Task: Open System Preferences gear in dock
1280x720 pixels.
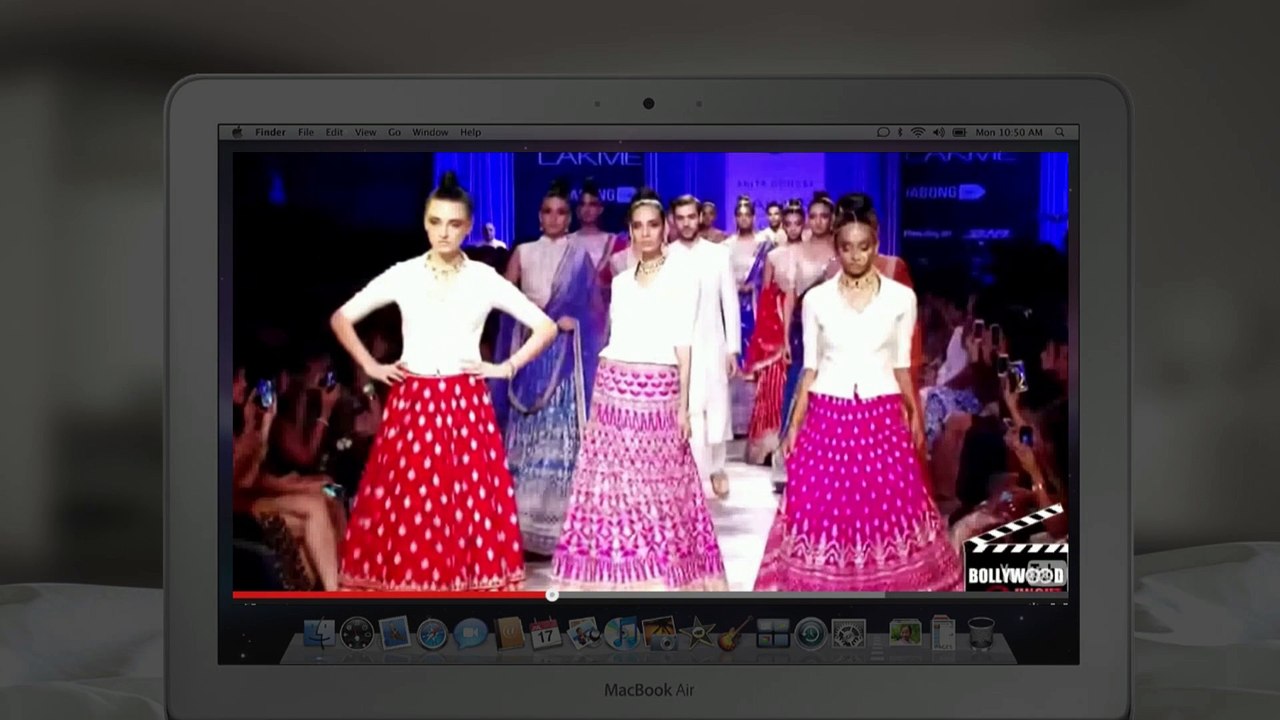Action: pyautogui.click(x=848, y=633)
